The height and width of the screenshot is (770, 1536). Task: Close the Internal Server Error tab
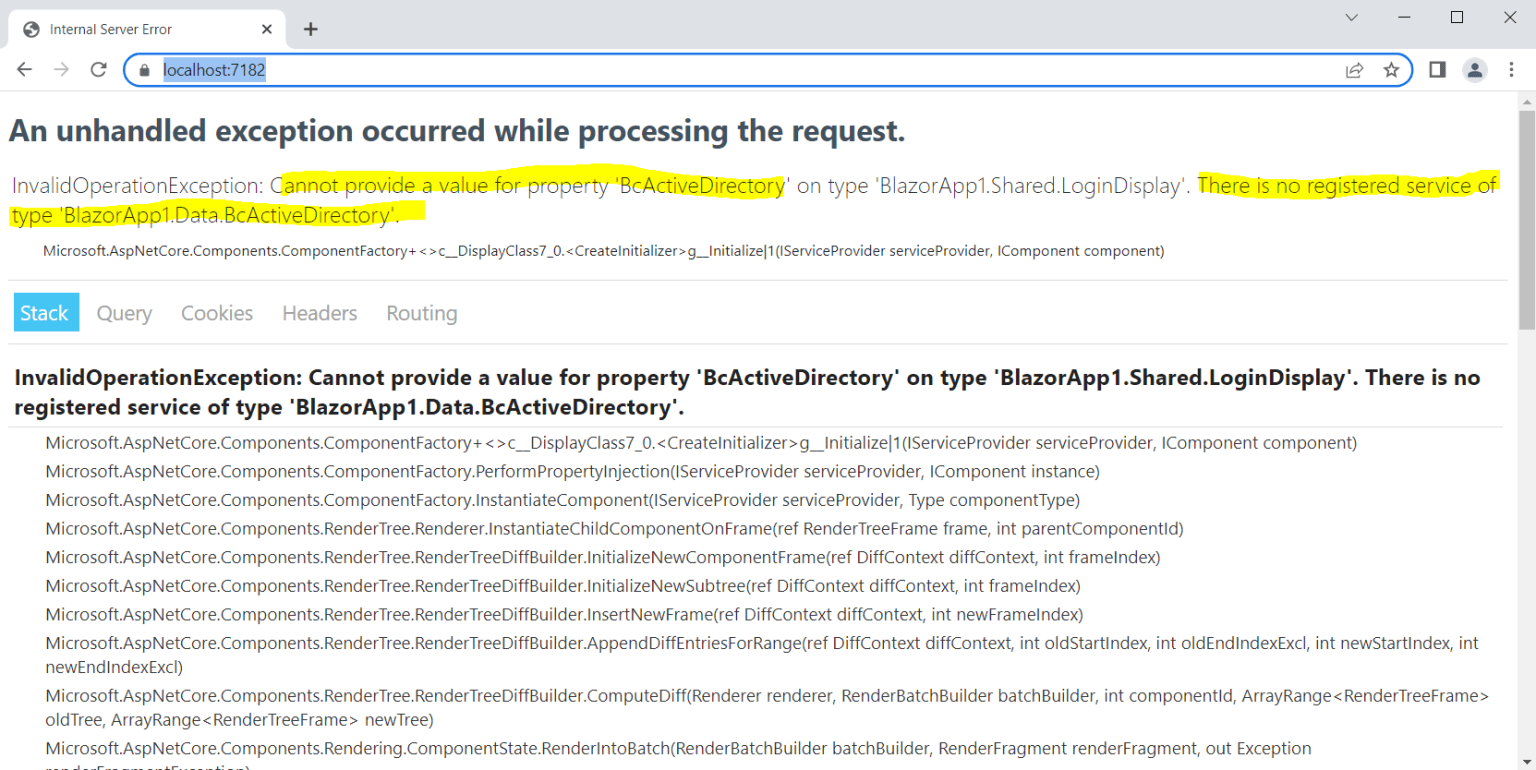pyautogui.click(x=267, y=29)
